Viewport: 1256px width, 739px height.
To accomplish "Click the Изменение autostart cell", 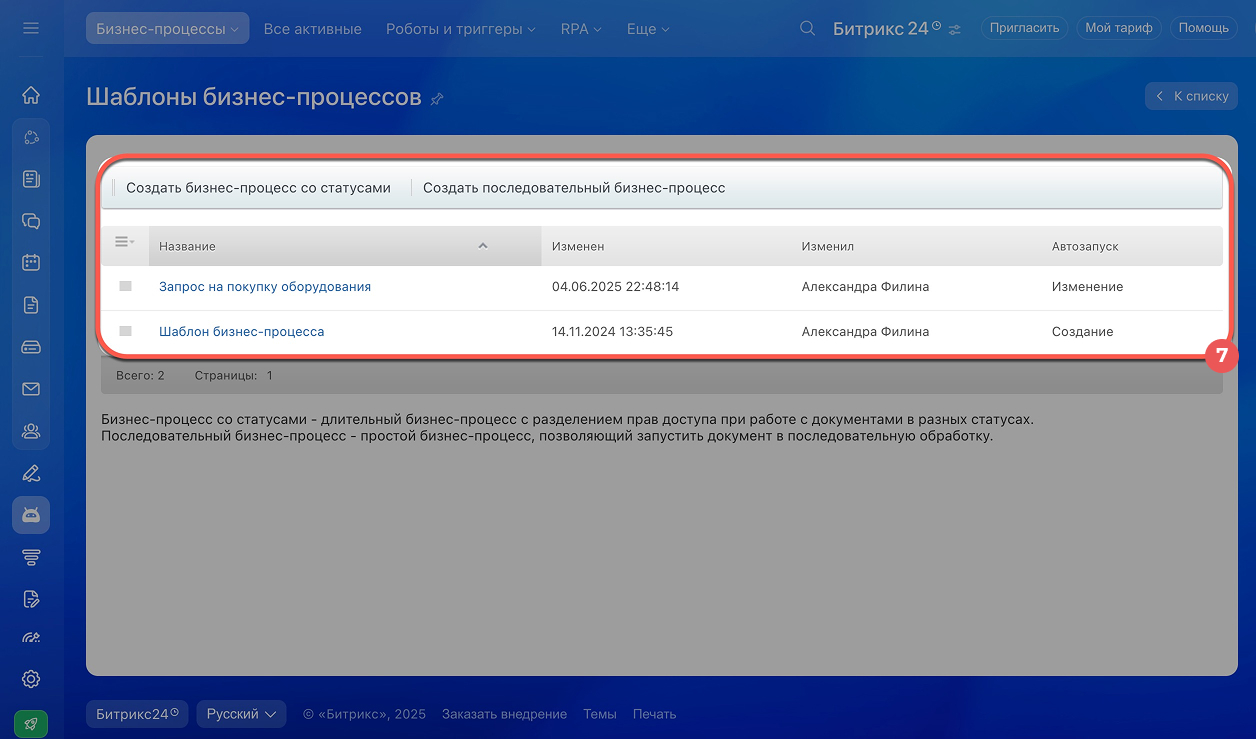I will (1087, 286).
